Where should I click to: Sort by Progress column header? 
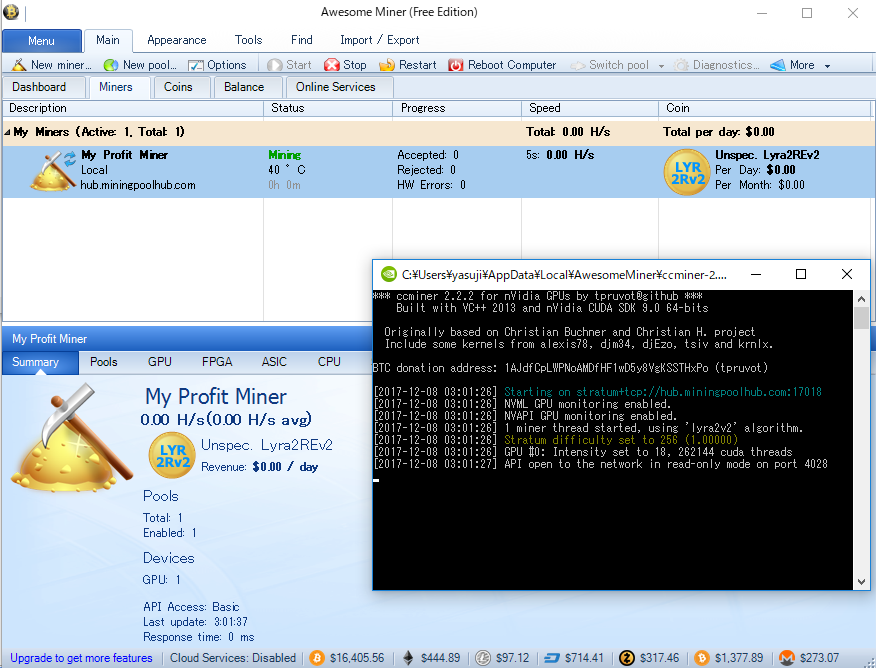(457, 108)
